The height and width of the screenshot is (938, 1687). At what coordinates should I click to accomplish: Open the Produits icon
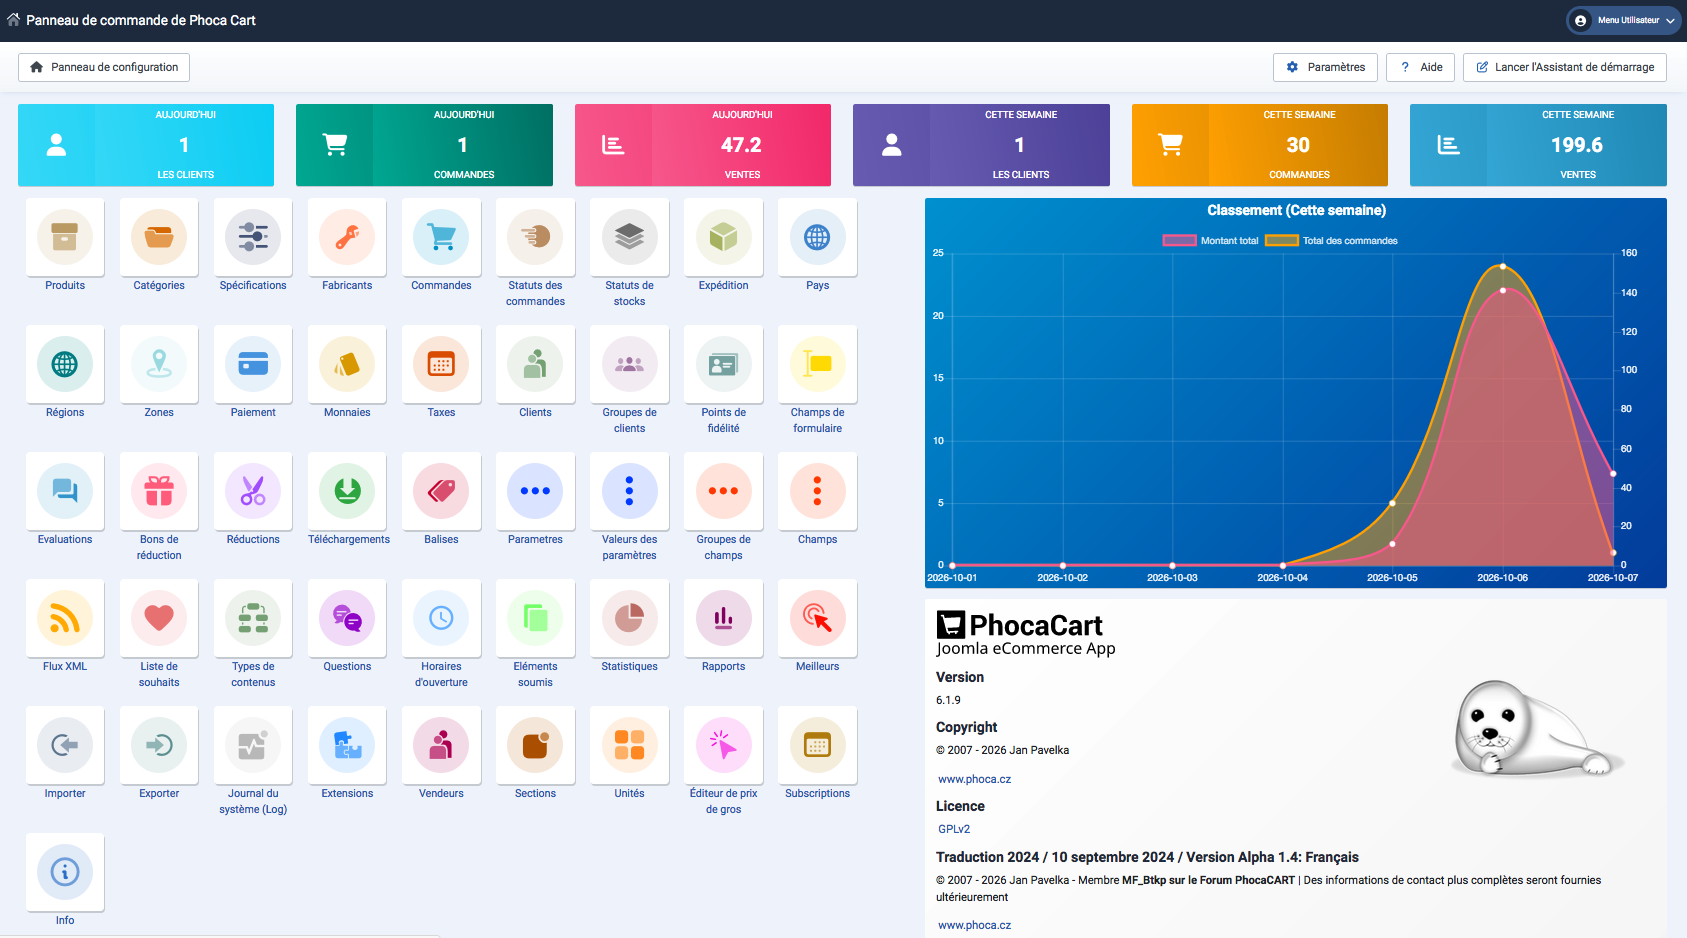(65, 237)
